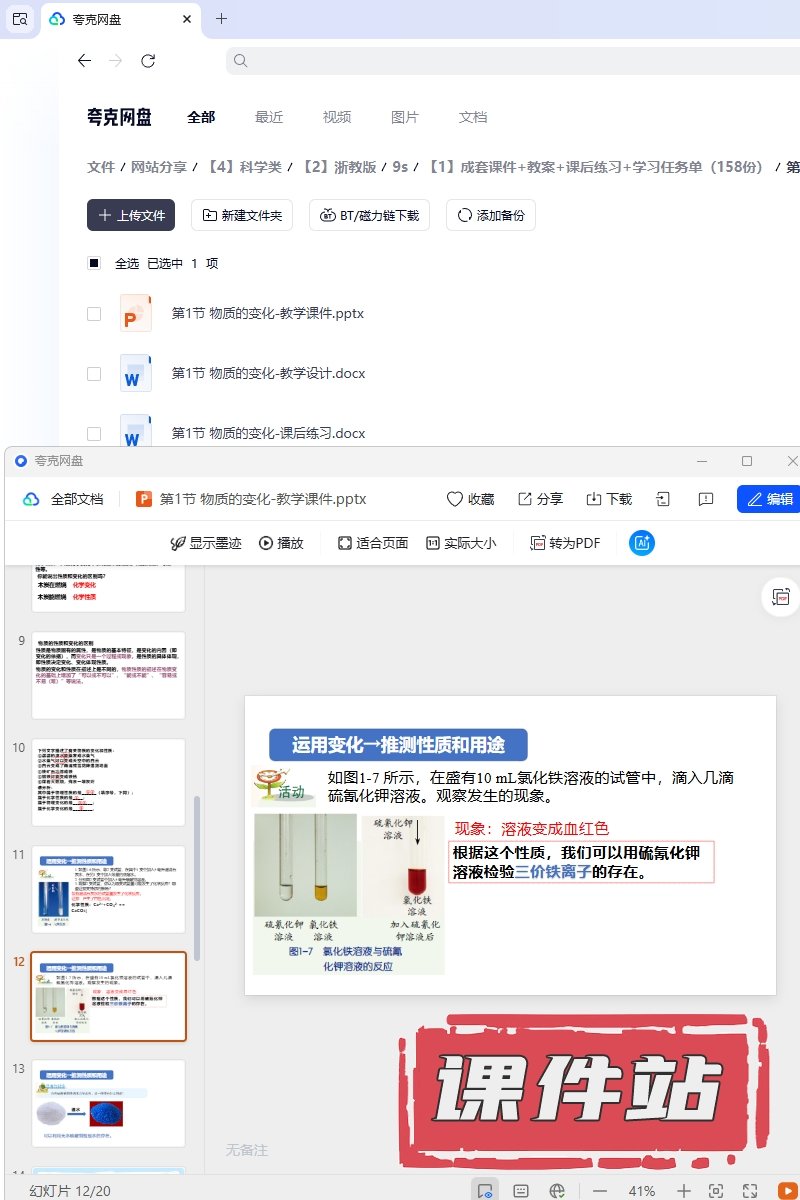800x1200 pixels.
Task: Select slide 13 thumbnail in sidebar
Action: (108, 1103)
